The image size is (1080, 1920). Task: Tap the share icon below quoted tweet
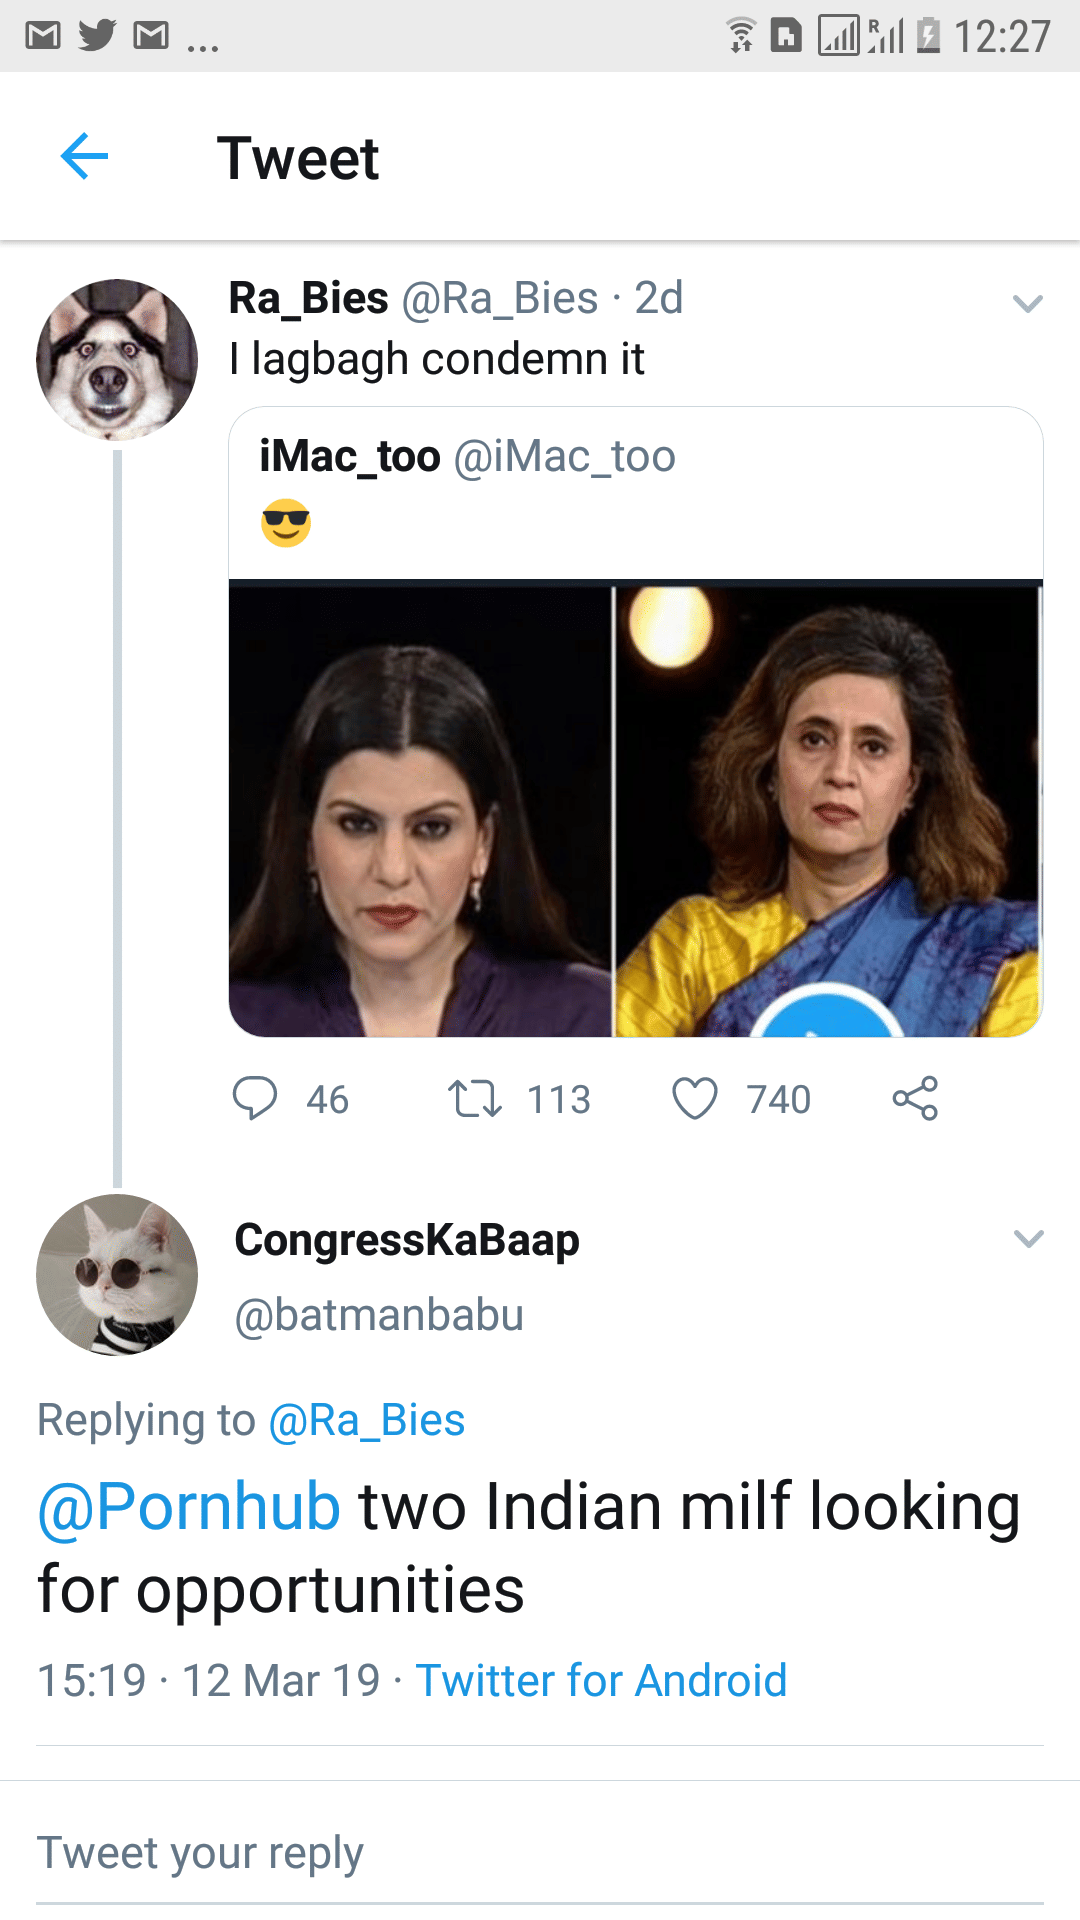pos(915,1098)
